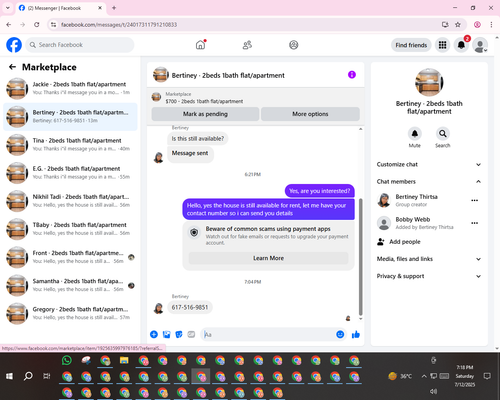The width and height of the screenshot is (500, 400).
Task: Open Bertiney conversation in list
Action: 70,117
